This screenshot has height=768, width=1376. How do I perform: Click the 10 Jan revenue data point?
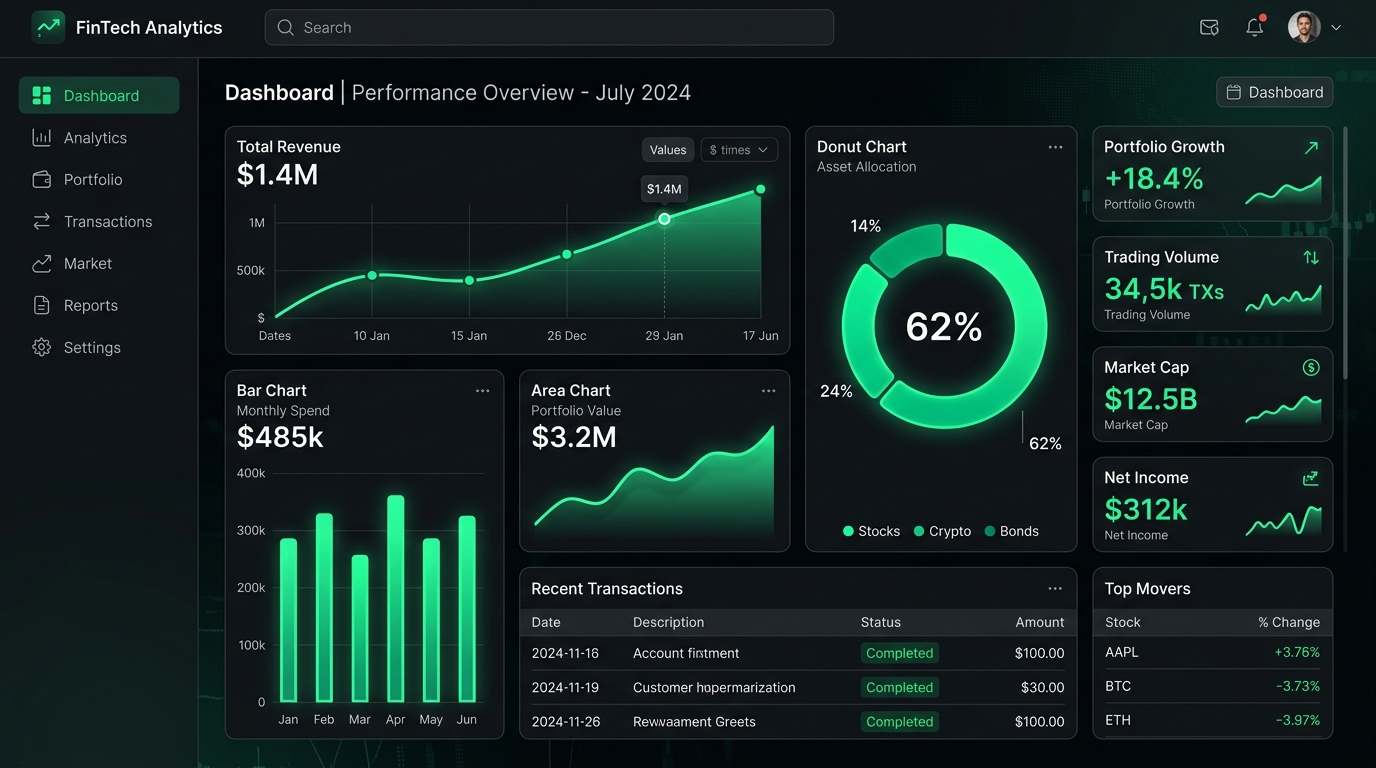point(372,275)
